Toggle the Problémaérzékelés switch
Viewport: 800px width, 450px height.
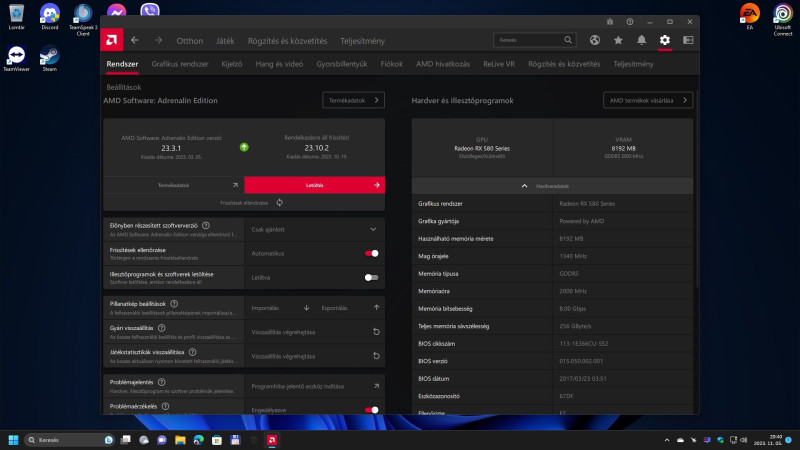click(x=371, y=410)
